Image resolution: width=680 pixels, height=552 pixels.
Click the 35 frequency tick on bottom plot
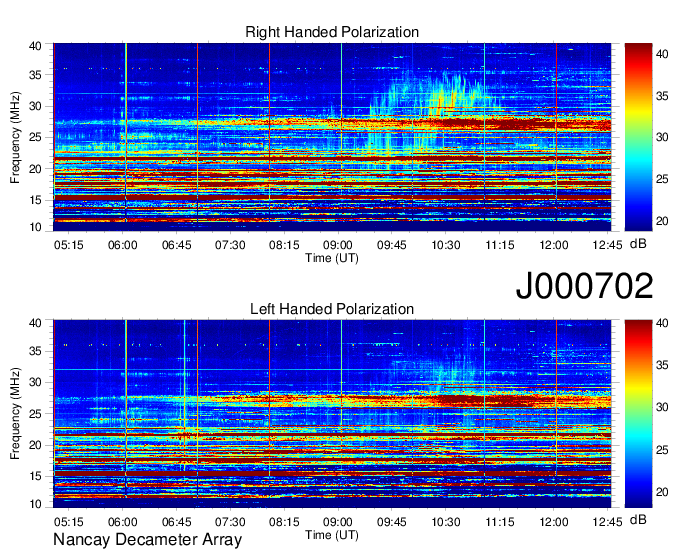click(x=36, y=351)
